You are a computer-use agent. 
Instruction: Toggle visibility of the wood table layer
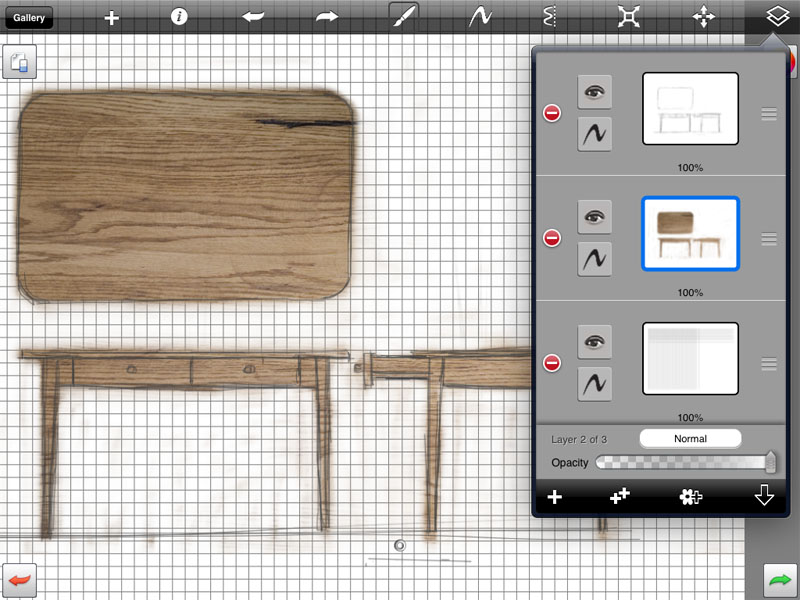(x=595, y=216)
